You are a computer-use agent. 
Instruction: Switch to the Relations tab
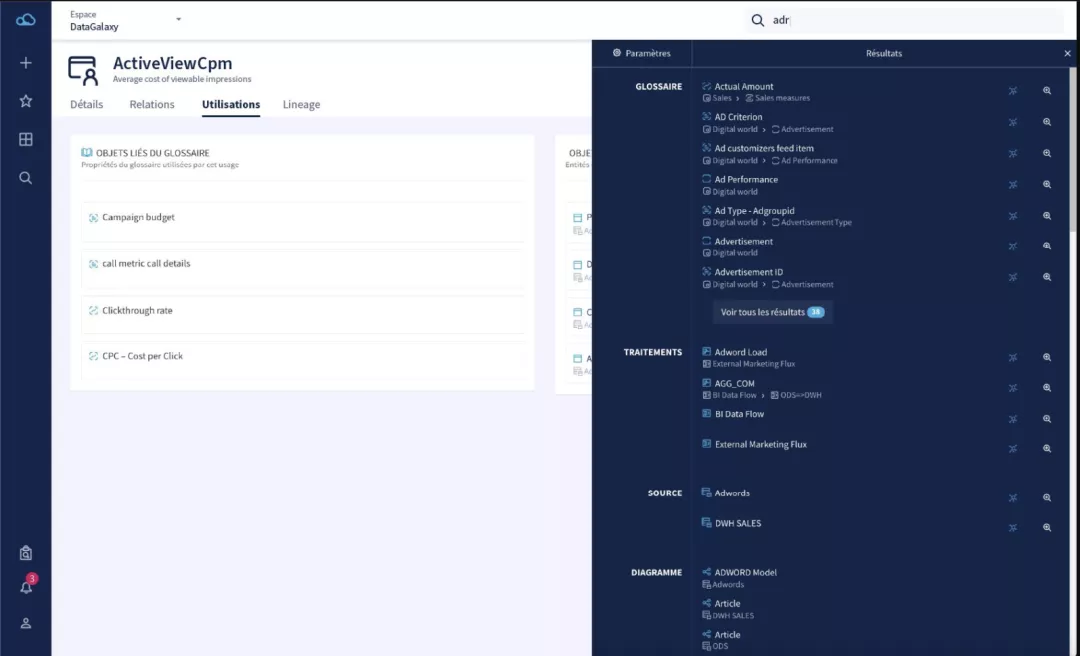click(152, 105)
